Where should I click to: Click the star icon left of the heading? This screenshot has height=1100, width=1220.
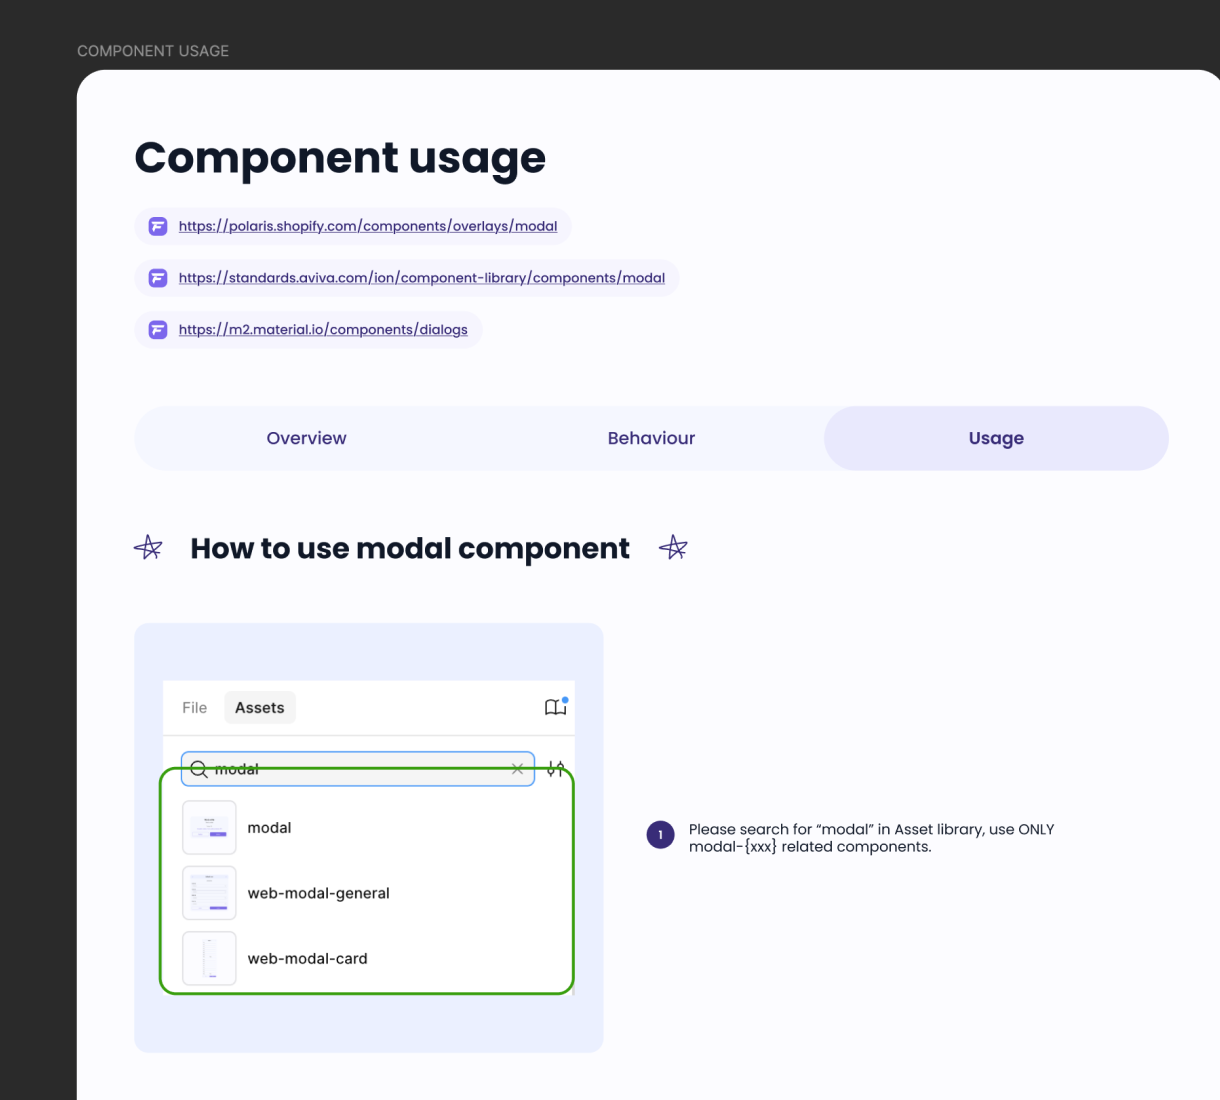[148, 548]
